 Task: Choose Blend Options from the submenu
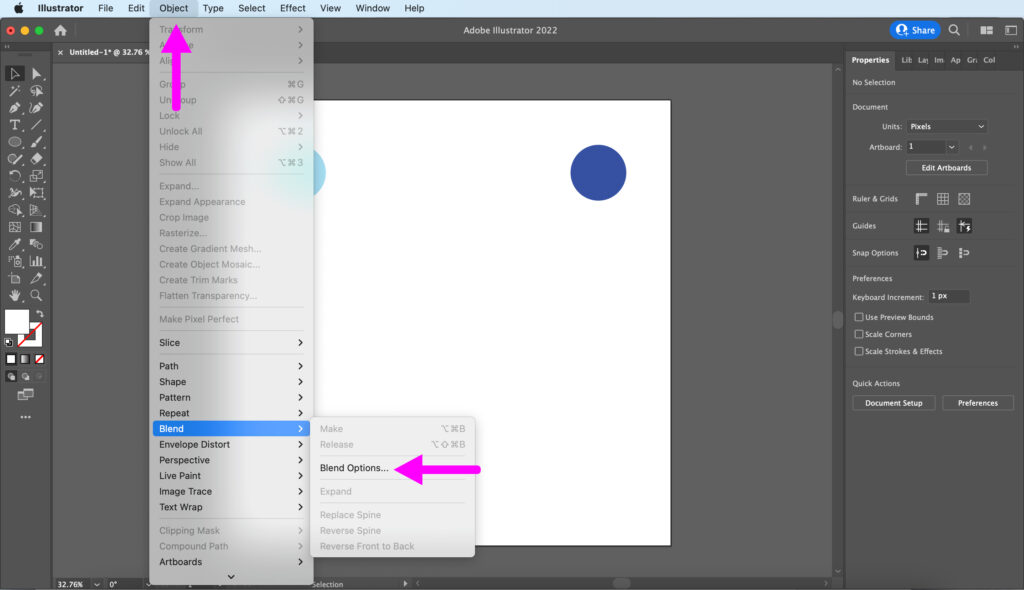point(354,468)
